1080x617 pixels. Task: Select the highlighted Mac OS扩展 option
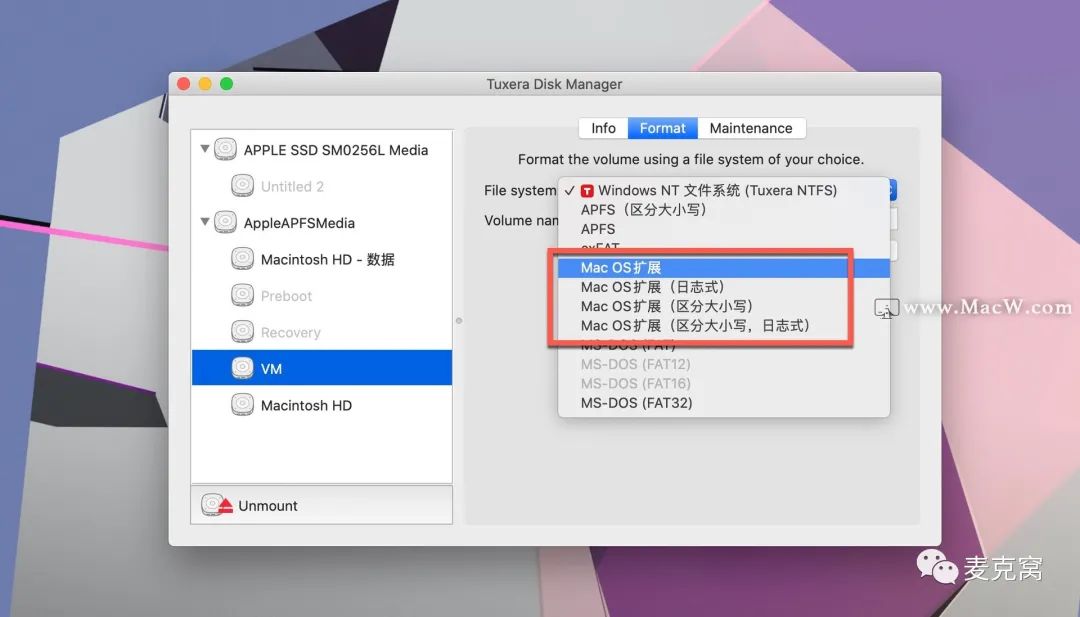(x=724, y=268)
